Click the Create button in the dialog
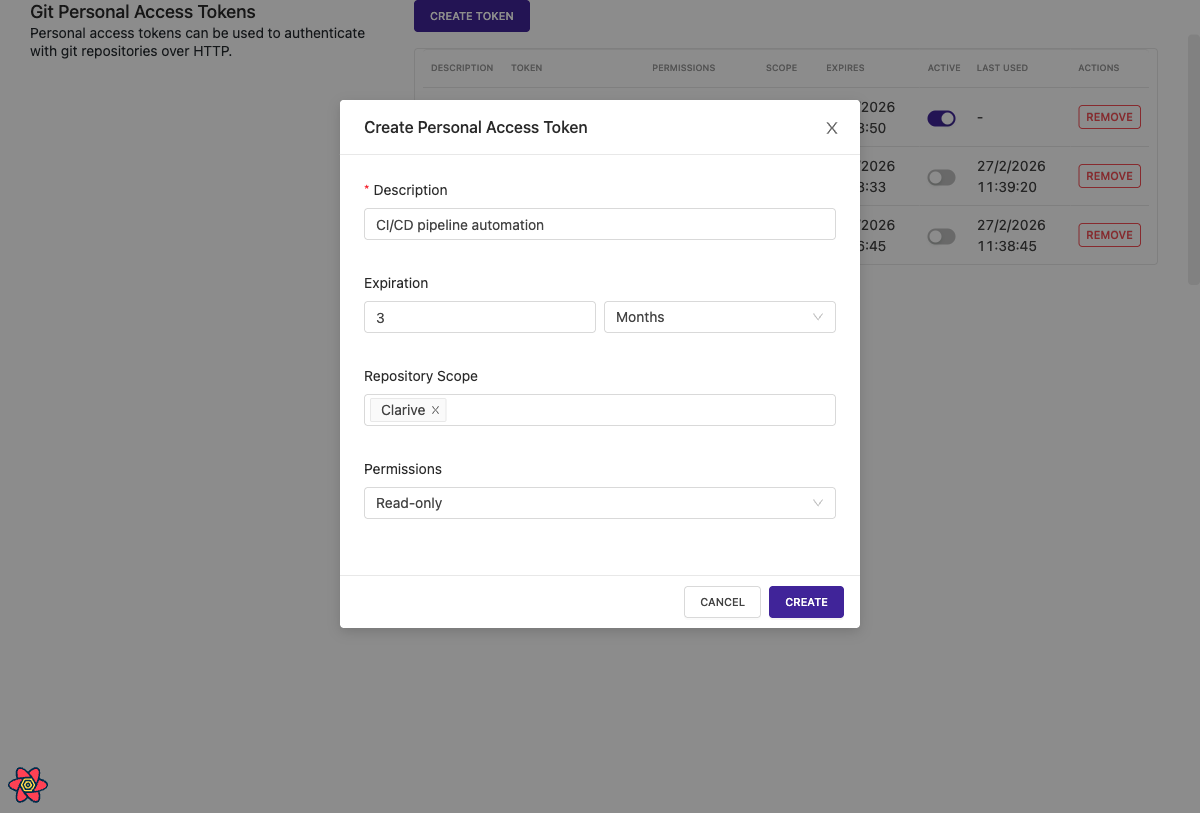The image size is (1200, 813). click(806, 602)
